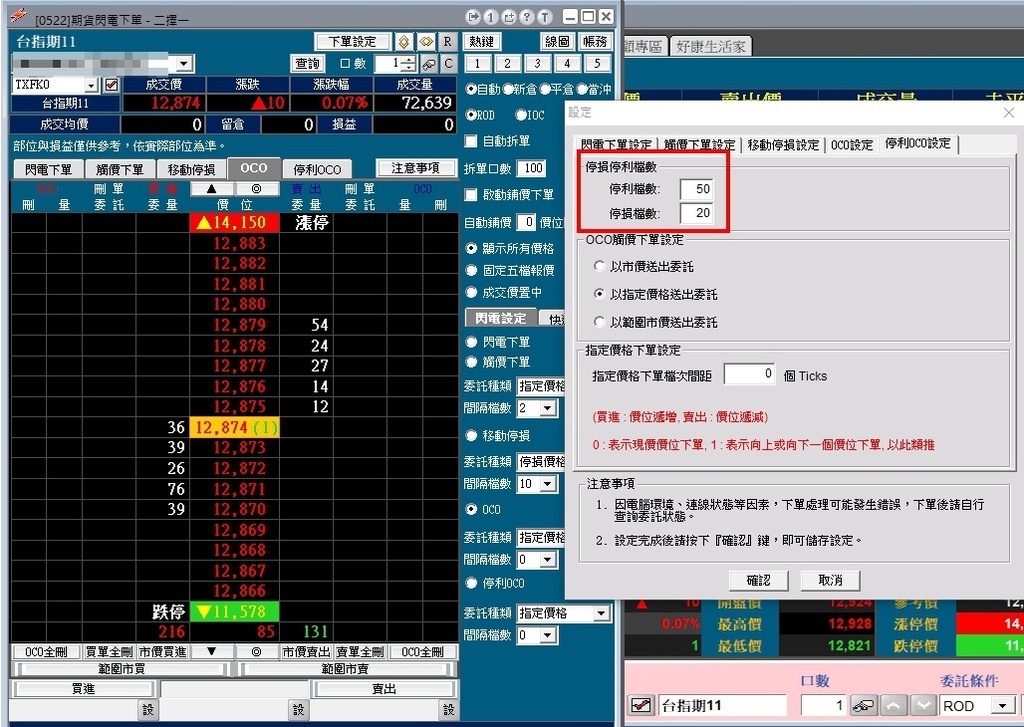Click the 設 button under 賣出

[x=448, y=709]
